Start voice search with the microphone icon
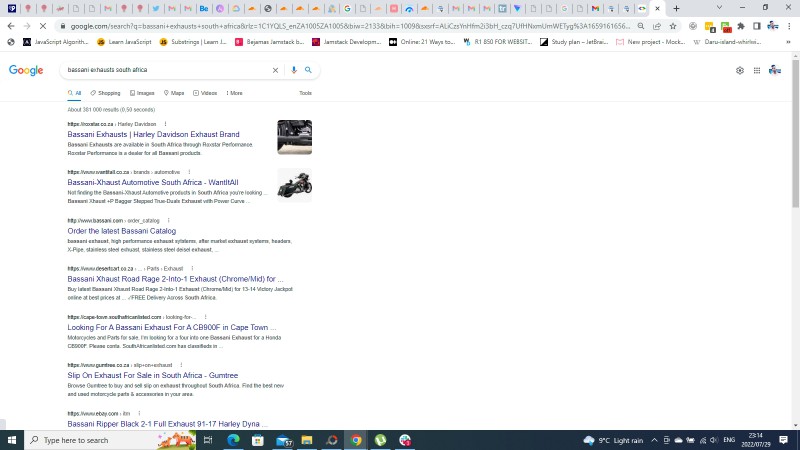 tap(294, 70)
